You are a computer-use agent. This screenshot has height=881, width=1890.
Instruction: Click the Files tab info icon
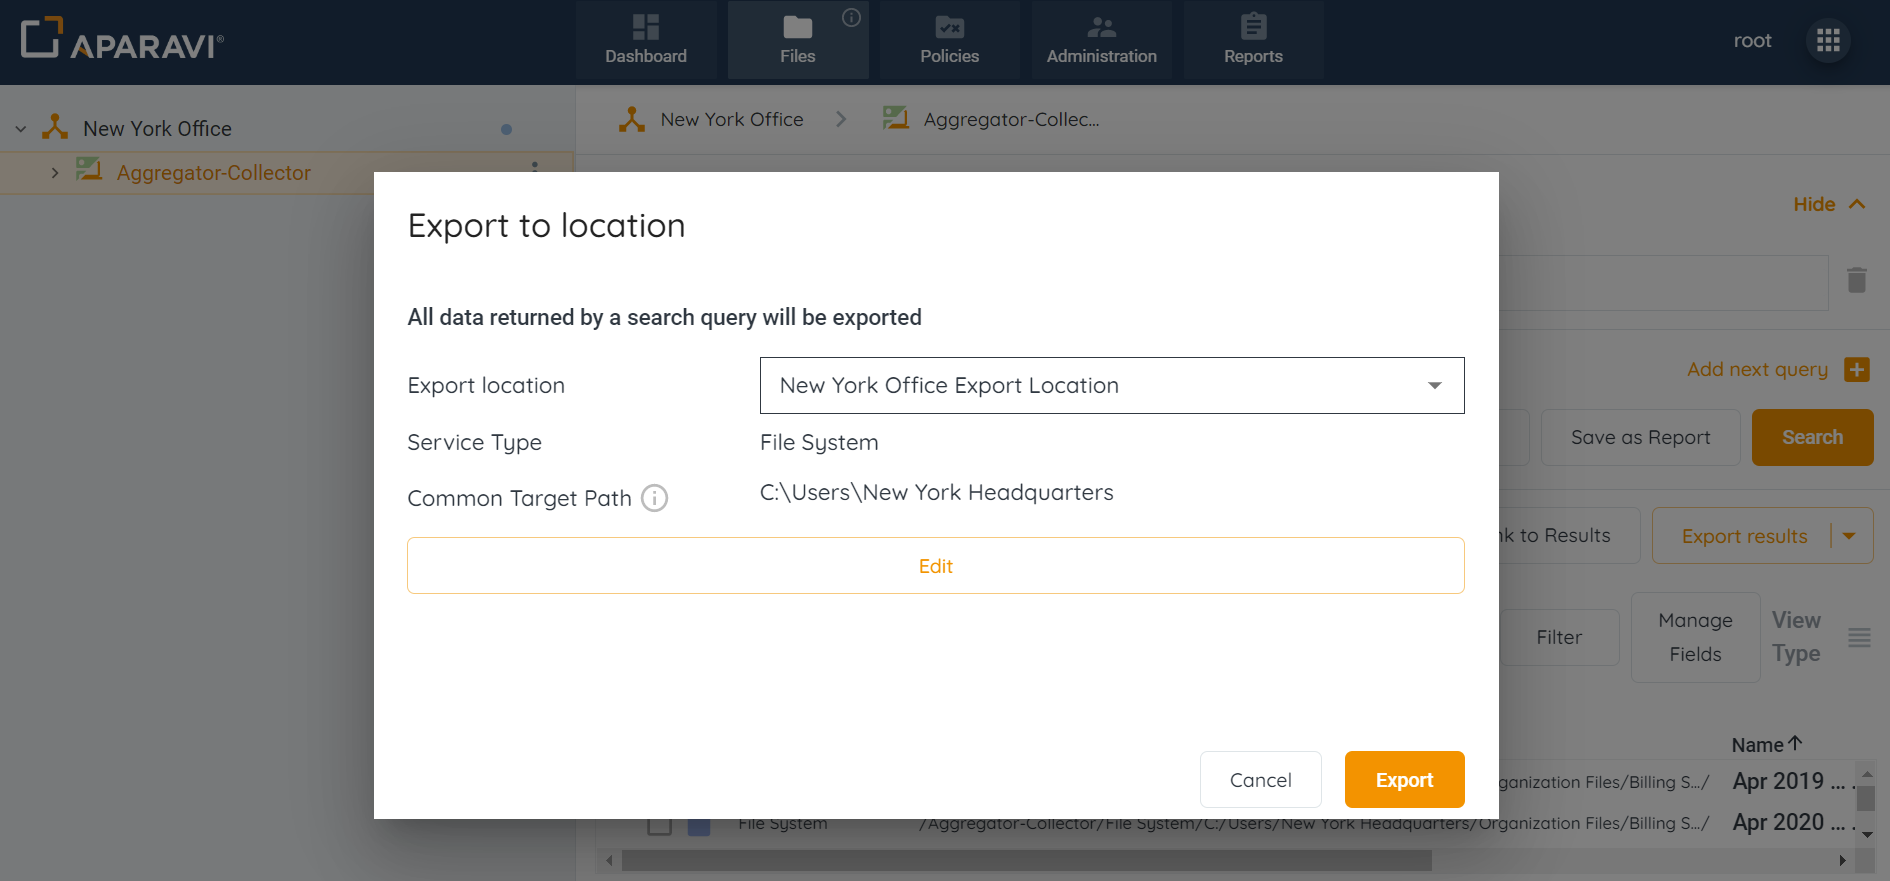[851, 17]
